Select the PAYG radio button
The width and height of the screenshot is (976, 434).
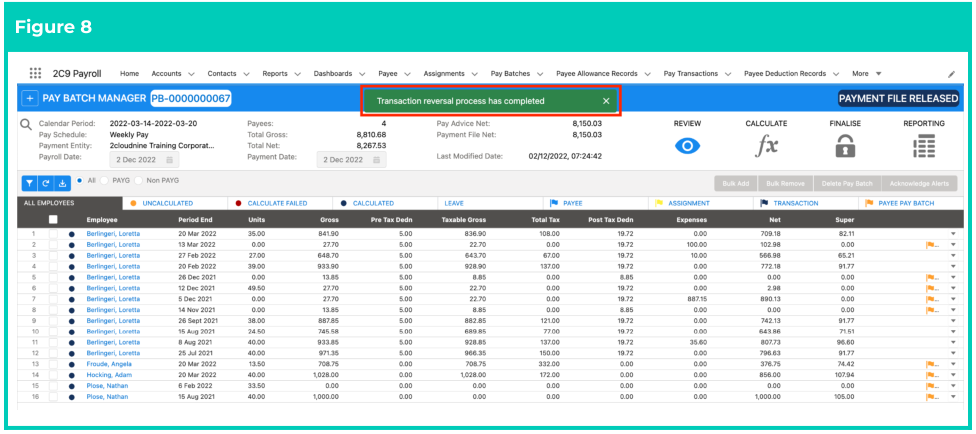coord(104,181)
